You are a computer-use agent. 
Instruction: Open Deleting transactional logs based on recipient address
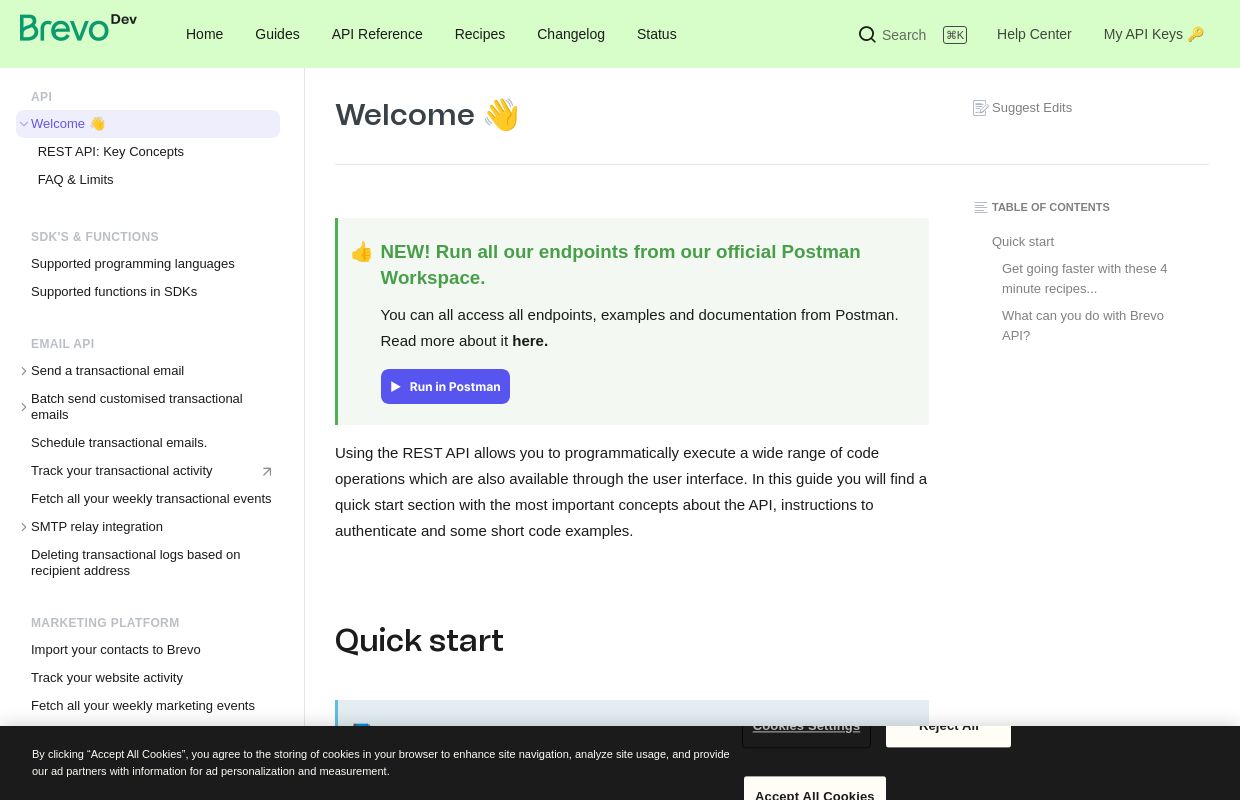click(136, 563)
